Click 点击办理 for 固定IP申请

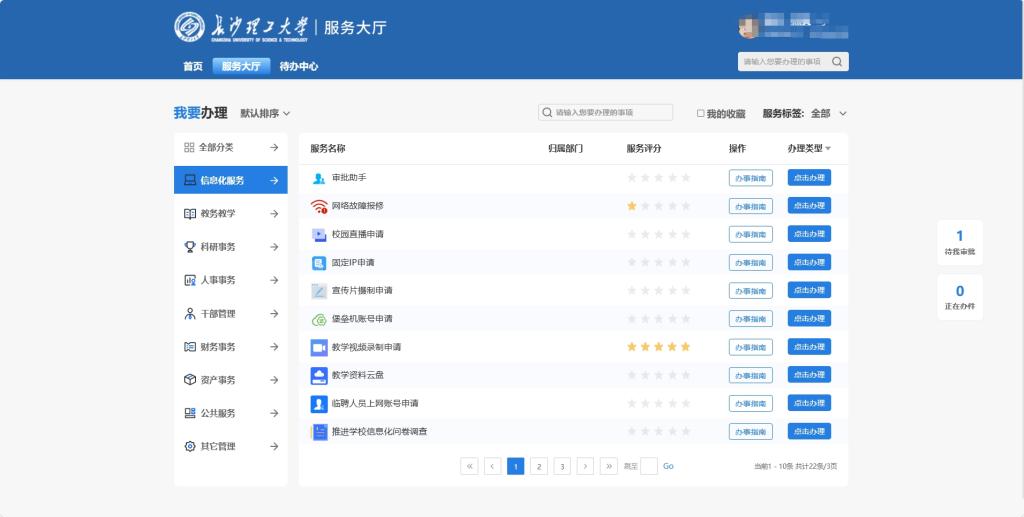coord(809,262)
